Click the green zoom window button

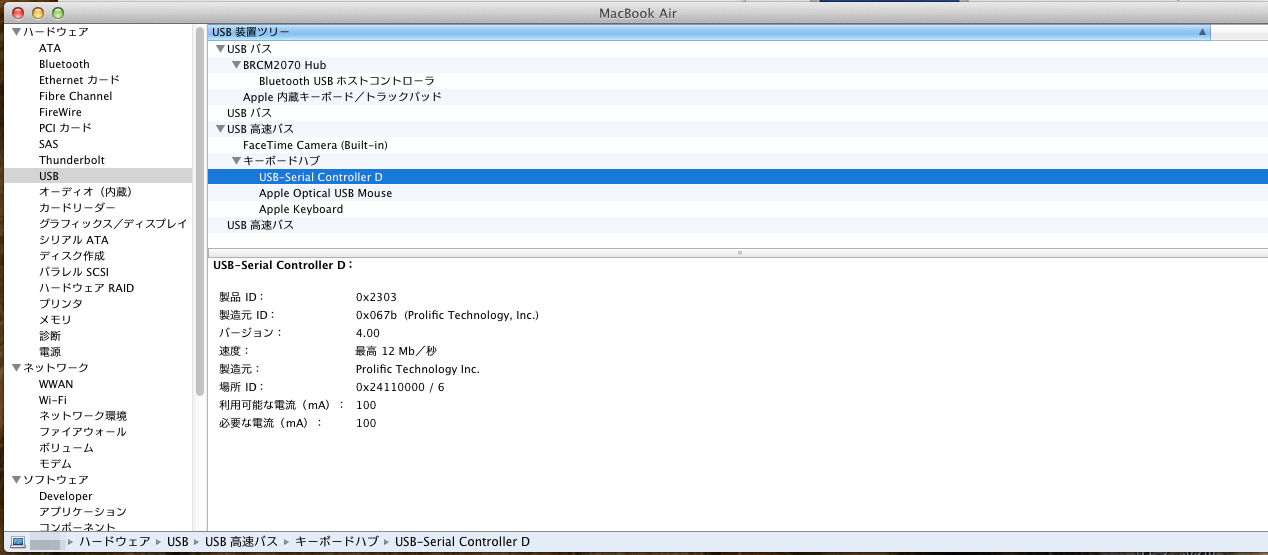(57, 12)
